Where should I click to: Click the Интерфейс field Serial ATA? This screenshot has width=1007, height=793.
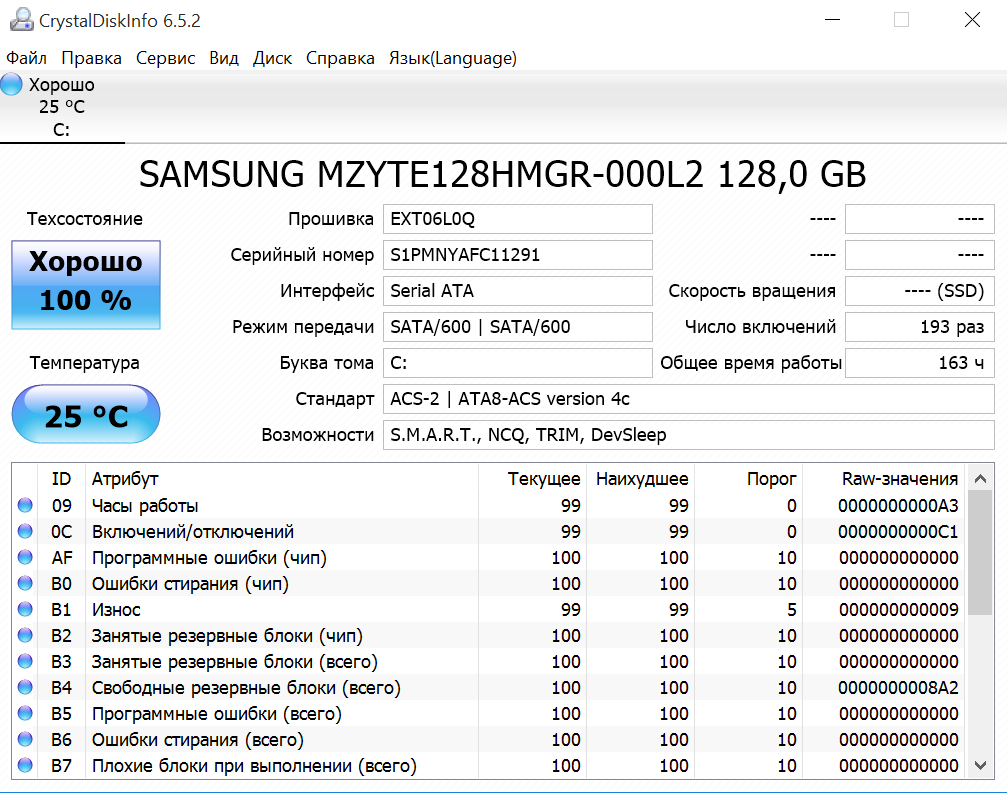coord(518,291)
